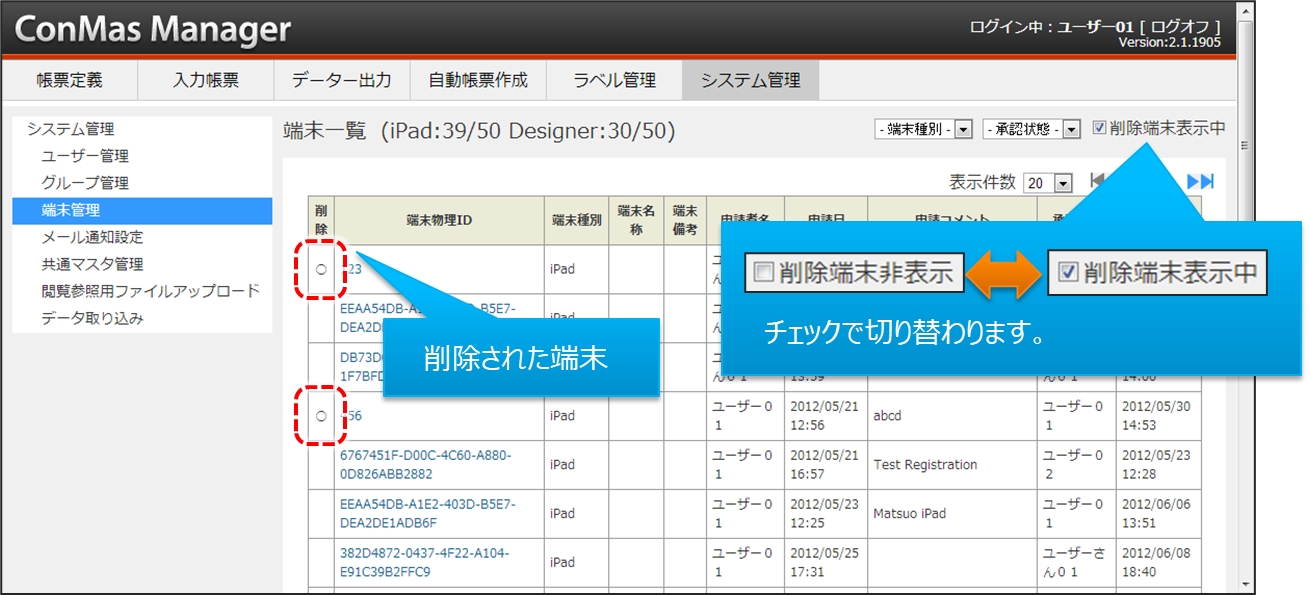Click the approval date 2012/05/30 14:53

[1156, 415]
